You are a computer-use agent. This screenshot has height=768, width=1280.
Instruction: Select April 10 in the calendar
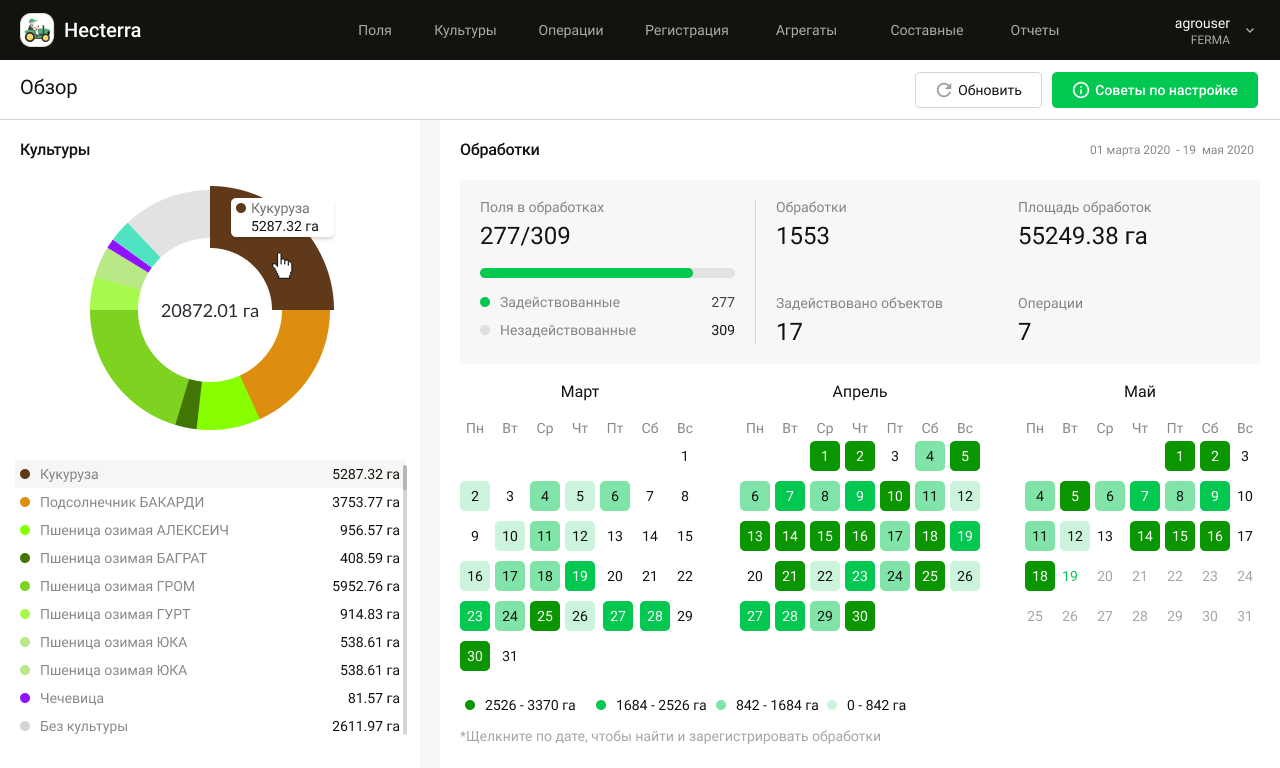coord(895,496)
